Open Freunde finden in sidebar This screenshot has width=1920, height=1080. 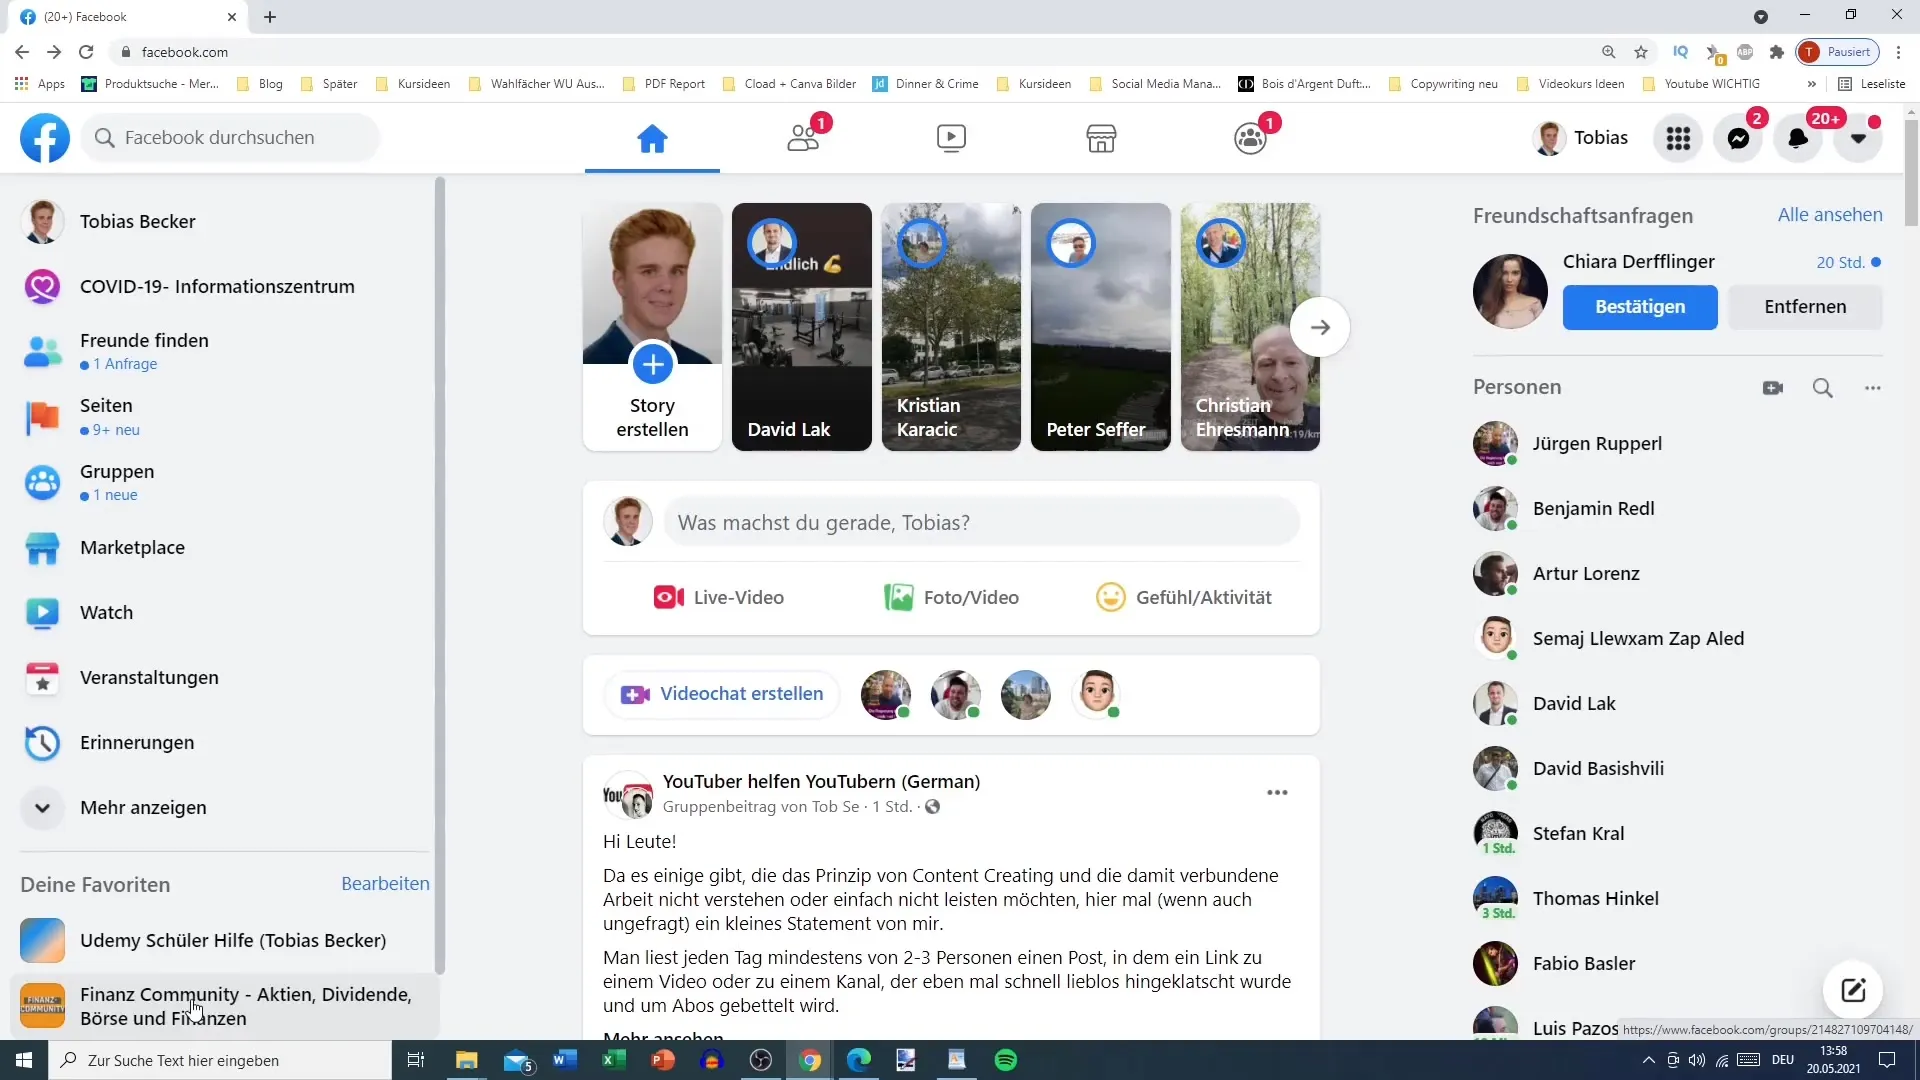pos(224,352)
